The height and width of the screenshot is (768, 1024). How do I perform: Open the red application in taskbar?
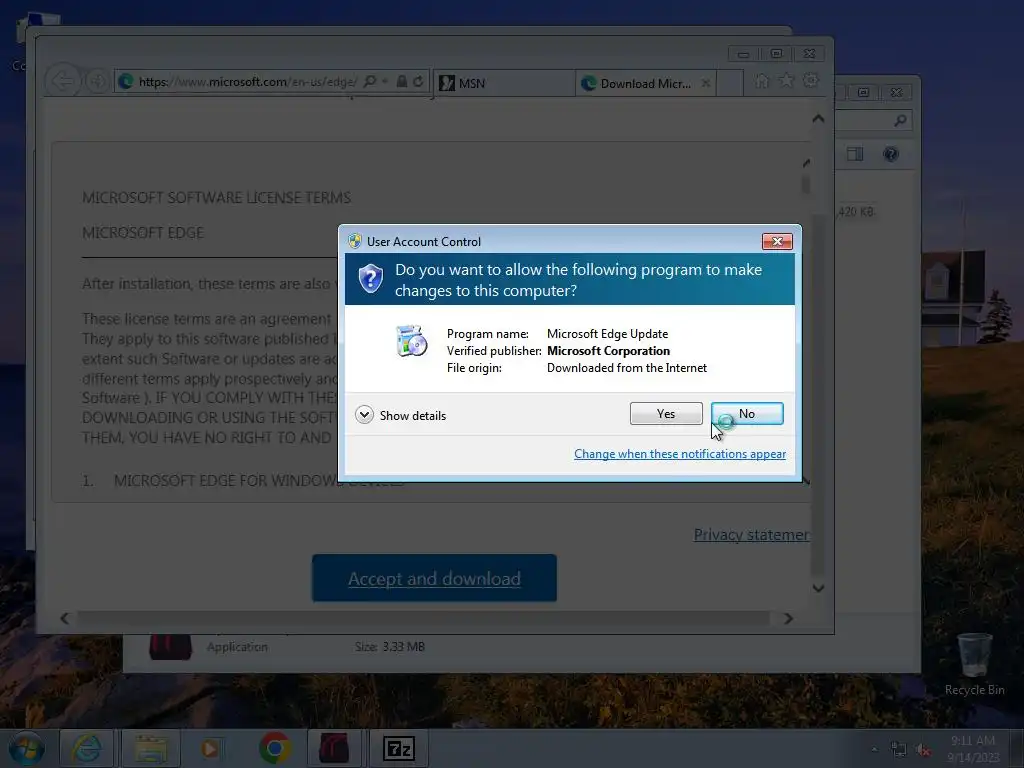point(334,748)
